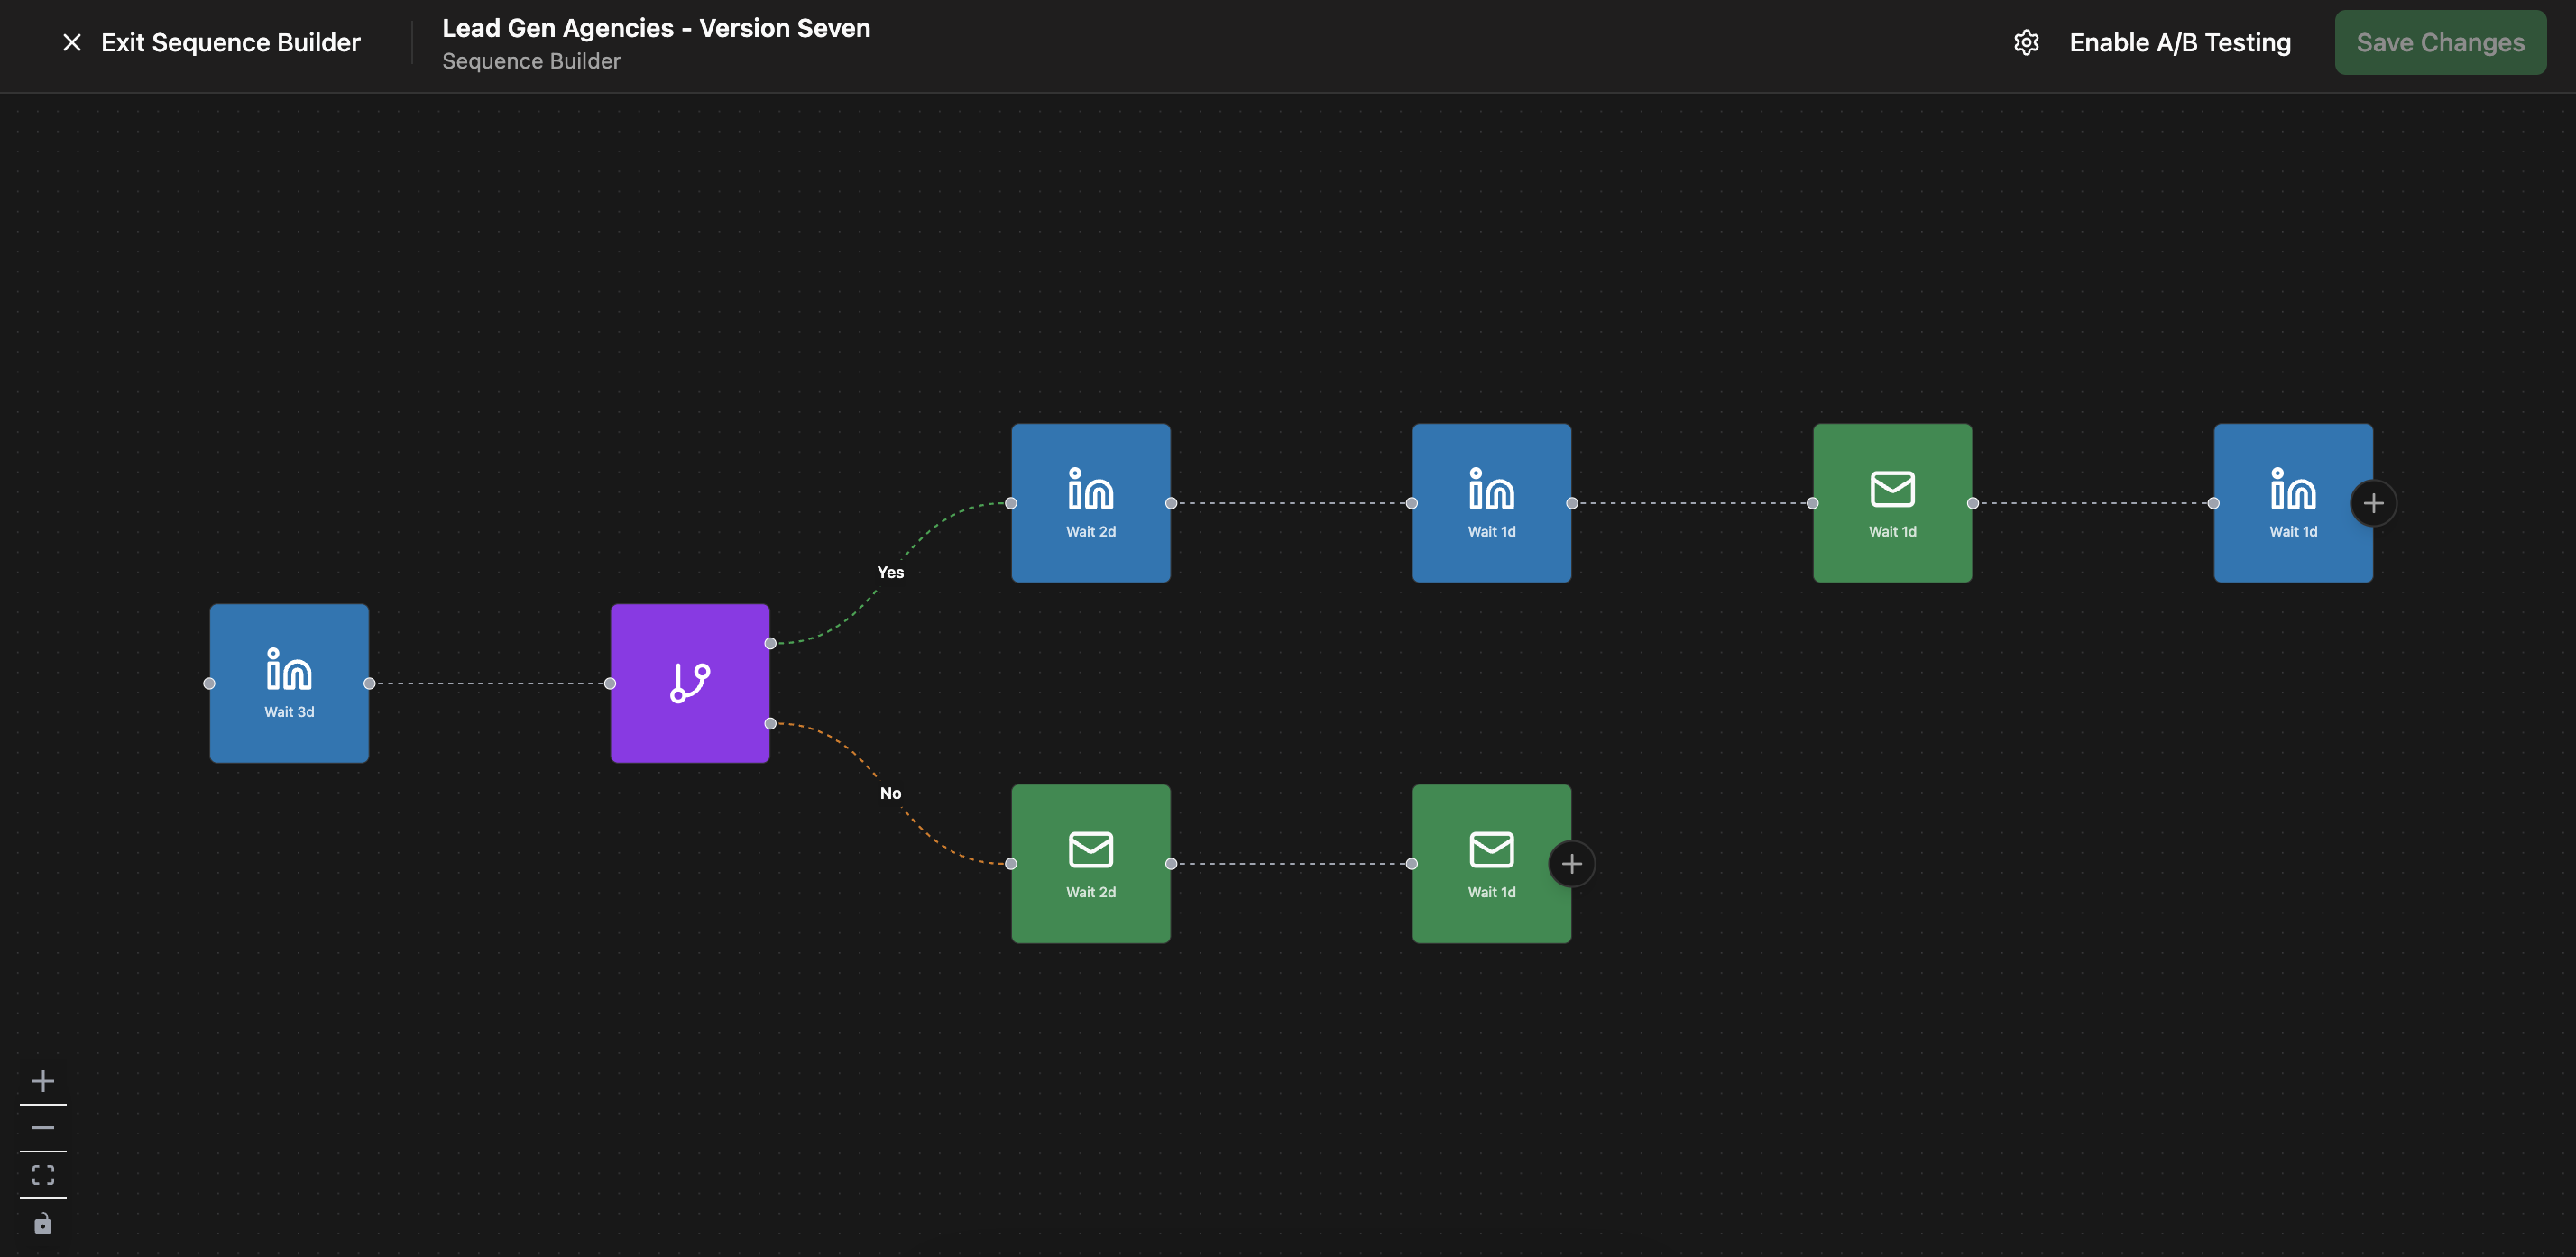Select the purple branch condition node
Image resolution: width=2576 pixels, height=1257 pixels.
pos(690,683)
